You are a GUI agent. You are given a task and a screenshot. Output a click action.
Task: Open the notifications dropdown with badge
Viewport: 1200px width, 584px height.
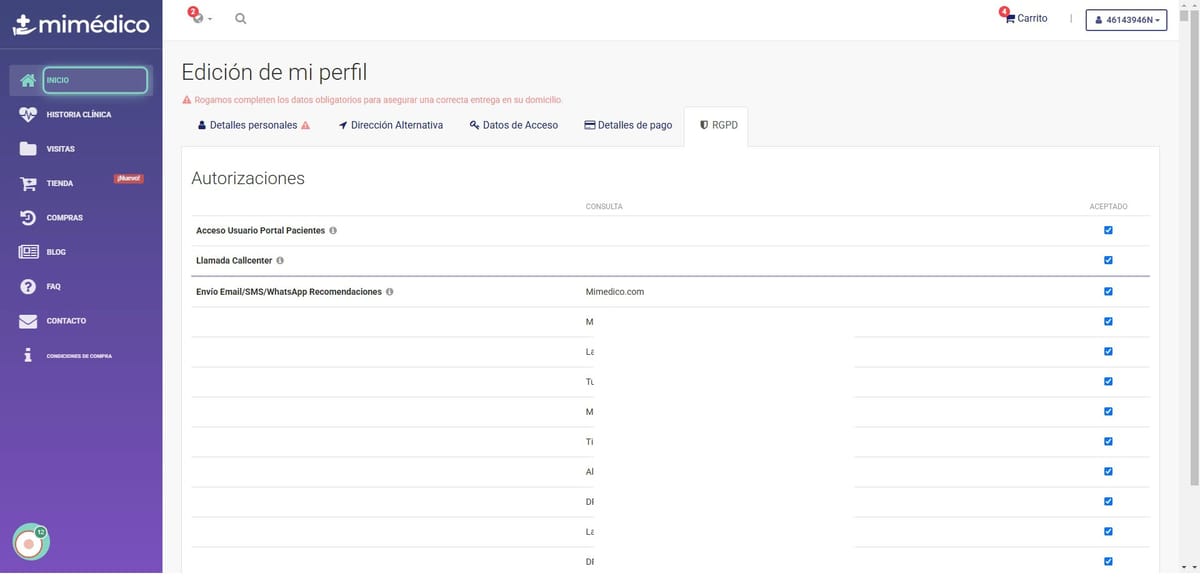coord(200,19)
